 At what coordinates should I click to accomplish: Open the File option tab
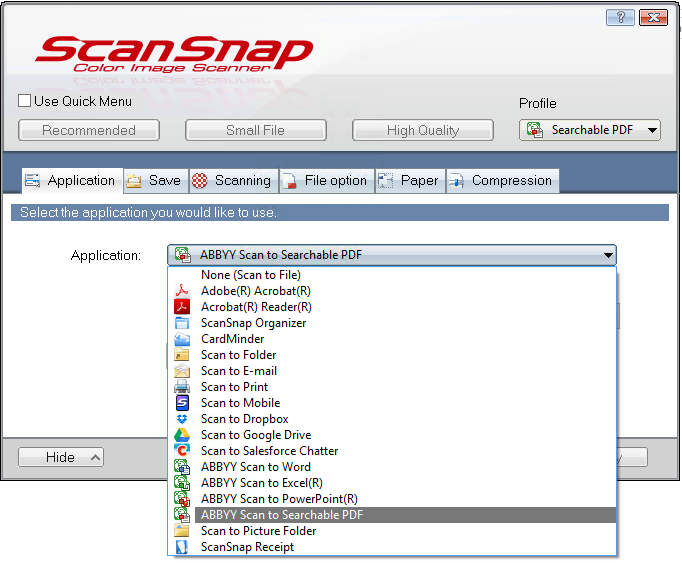coord(327,181)
